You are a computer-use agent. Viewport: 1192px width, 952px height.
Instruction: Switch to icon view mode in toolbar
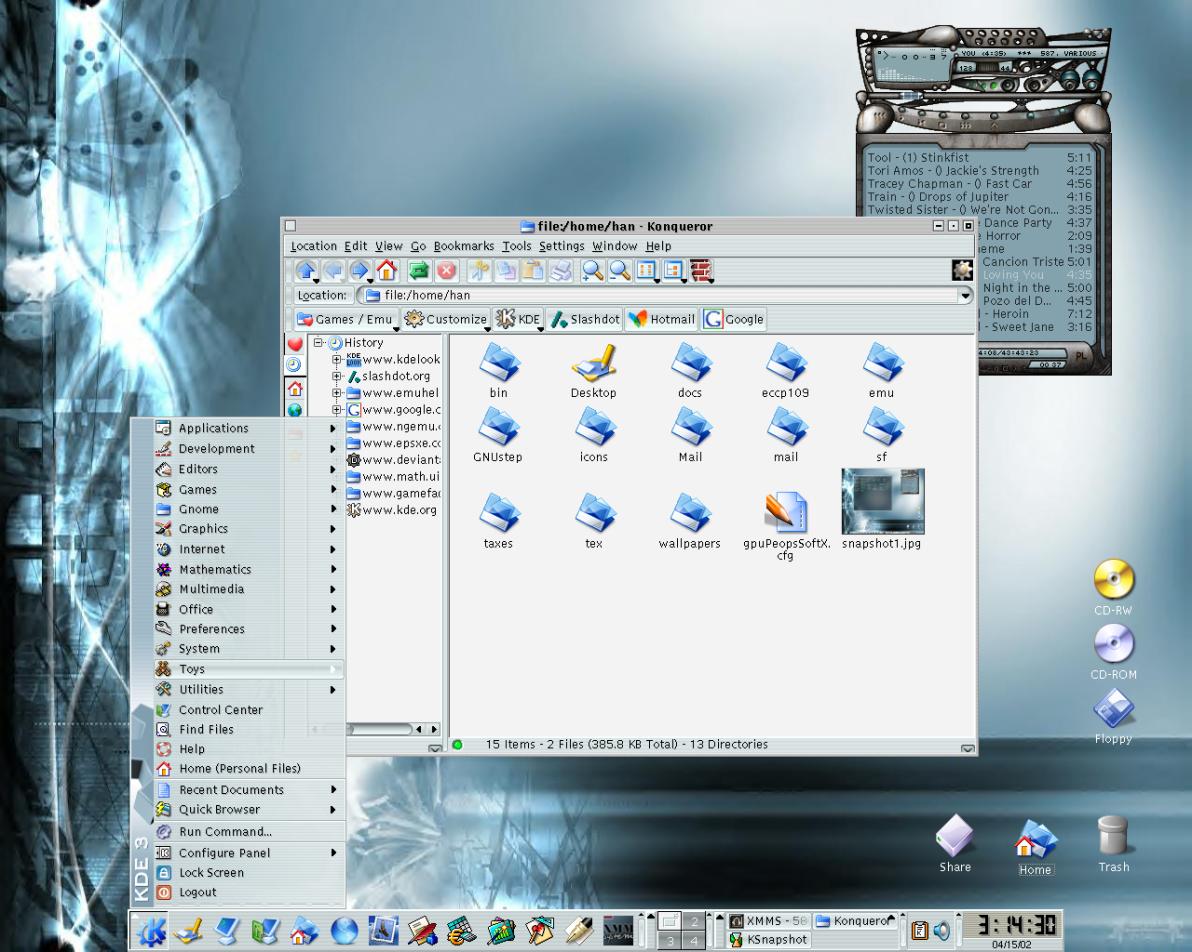(x=647, y=270)
